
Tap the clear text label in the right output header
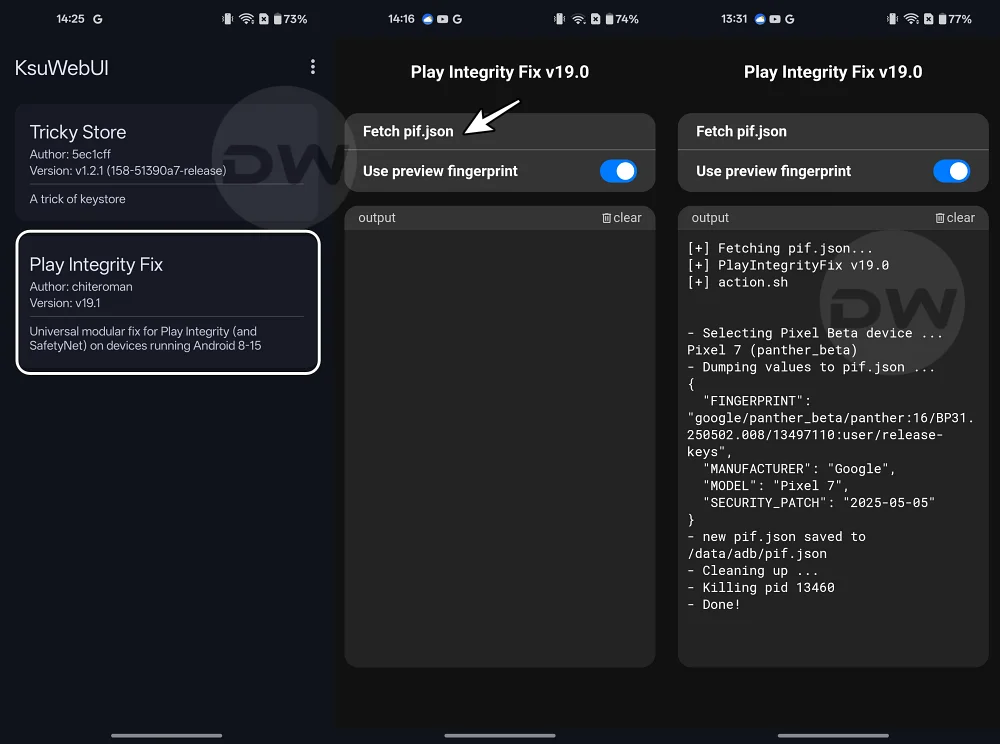point(960,217)
